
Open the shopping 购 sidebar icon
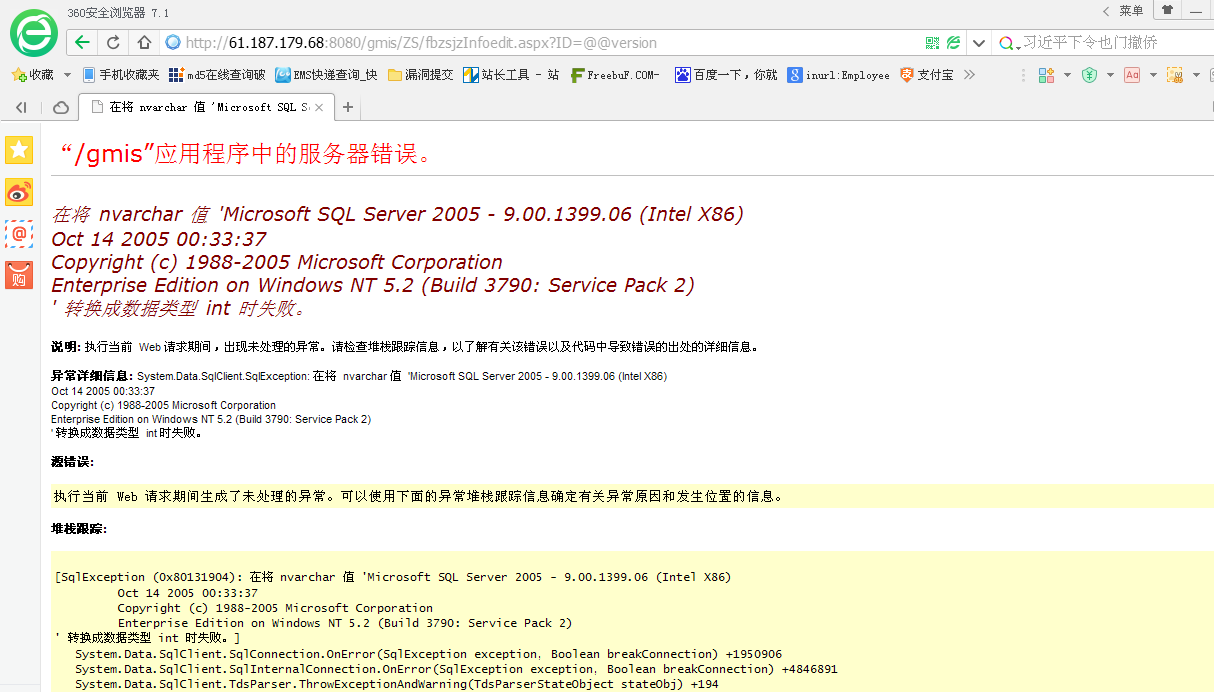coord(19,275)
